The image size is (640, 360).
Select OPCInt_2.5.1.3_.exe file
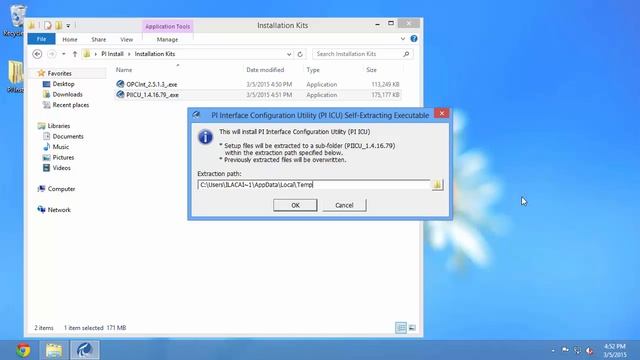pyautogui.click(x=152, y=84)
